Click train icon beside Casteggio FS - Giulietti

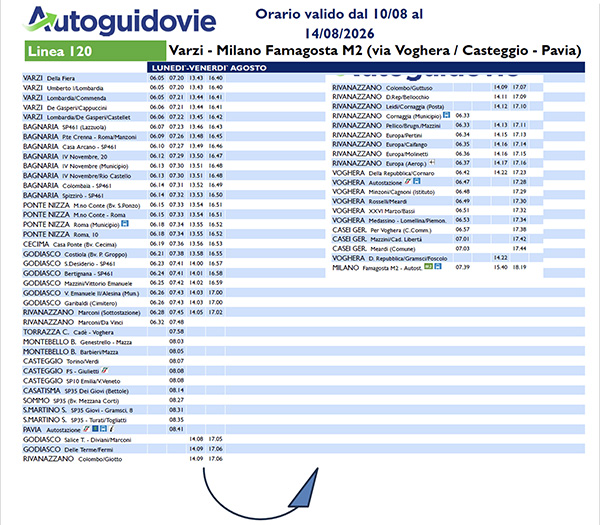[x=104, y=370]
